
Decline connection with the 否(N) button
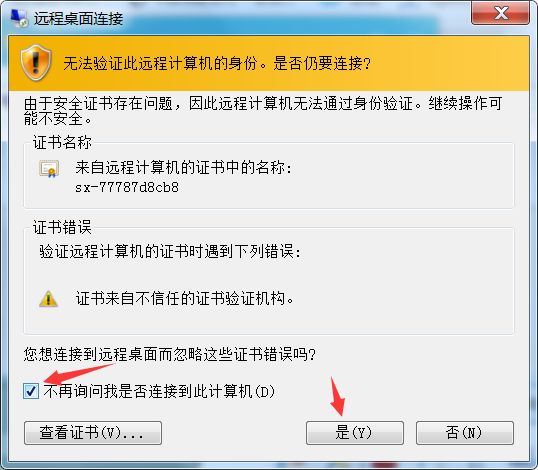click(x=465, y=433)
